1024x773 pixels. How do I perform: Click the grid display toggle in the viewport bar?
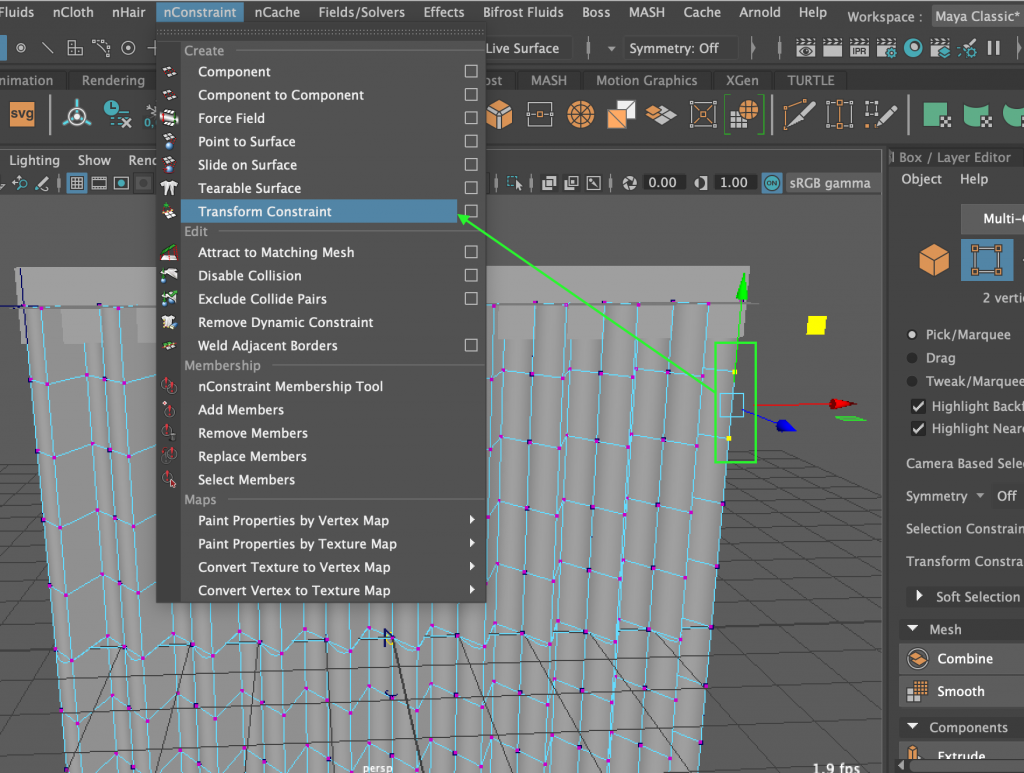76,183
